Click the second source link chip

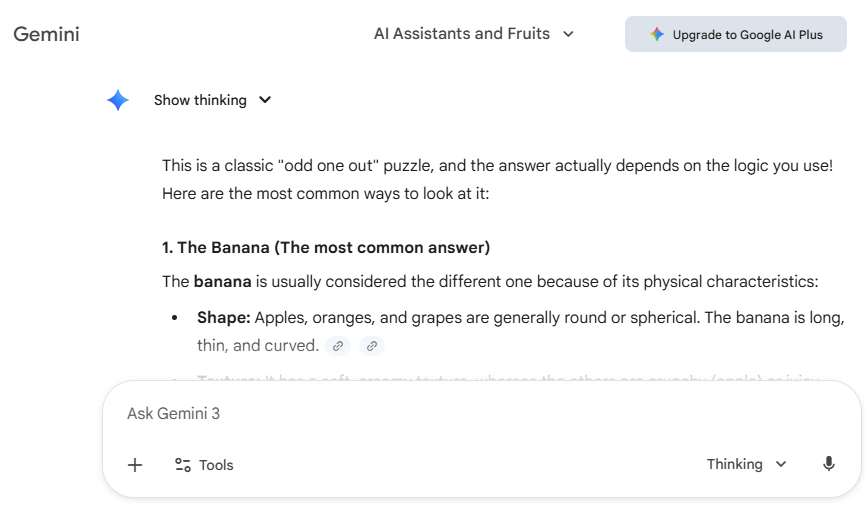pos(371,346)
